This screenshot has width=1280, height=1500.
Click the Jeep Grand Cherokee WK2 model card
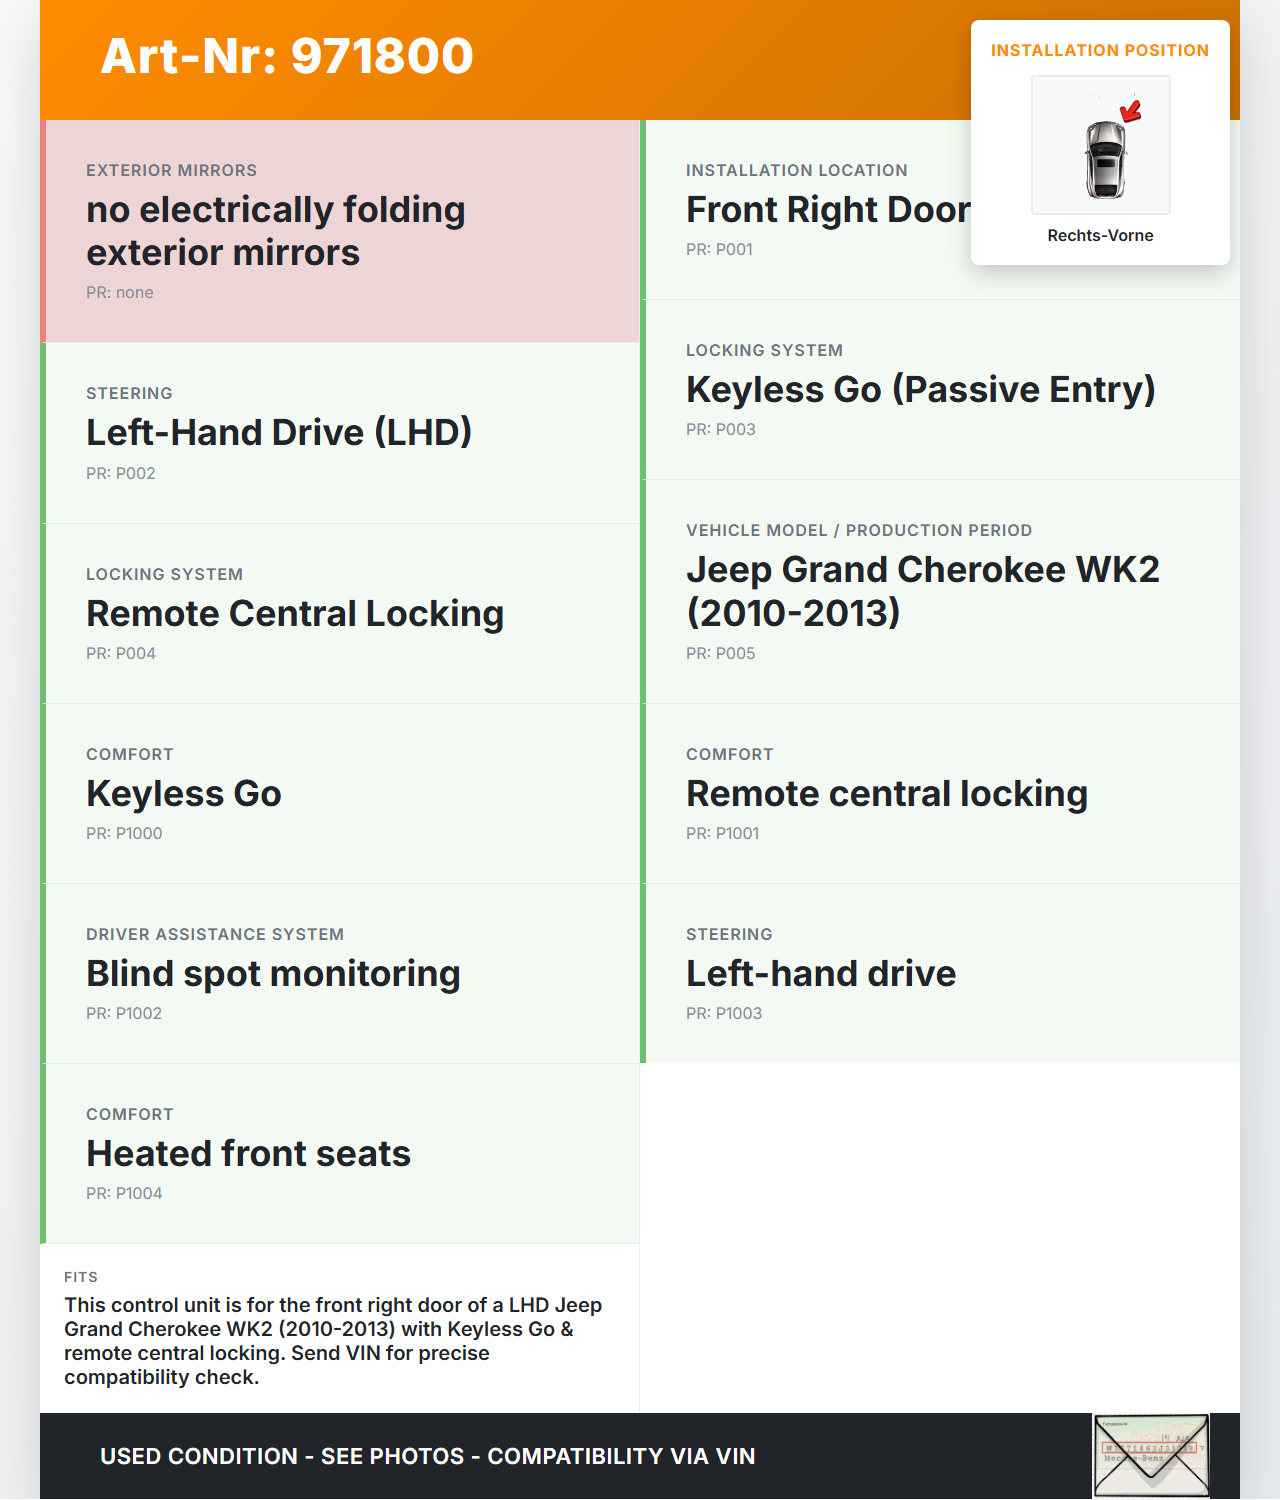(940, 591)
